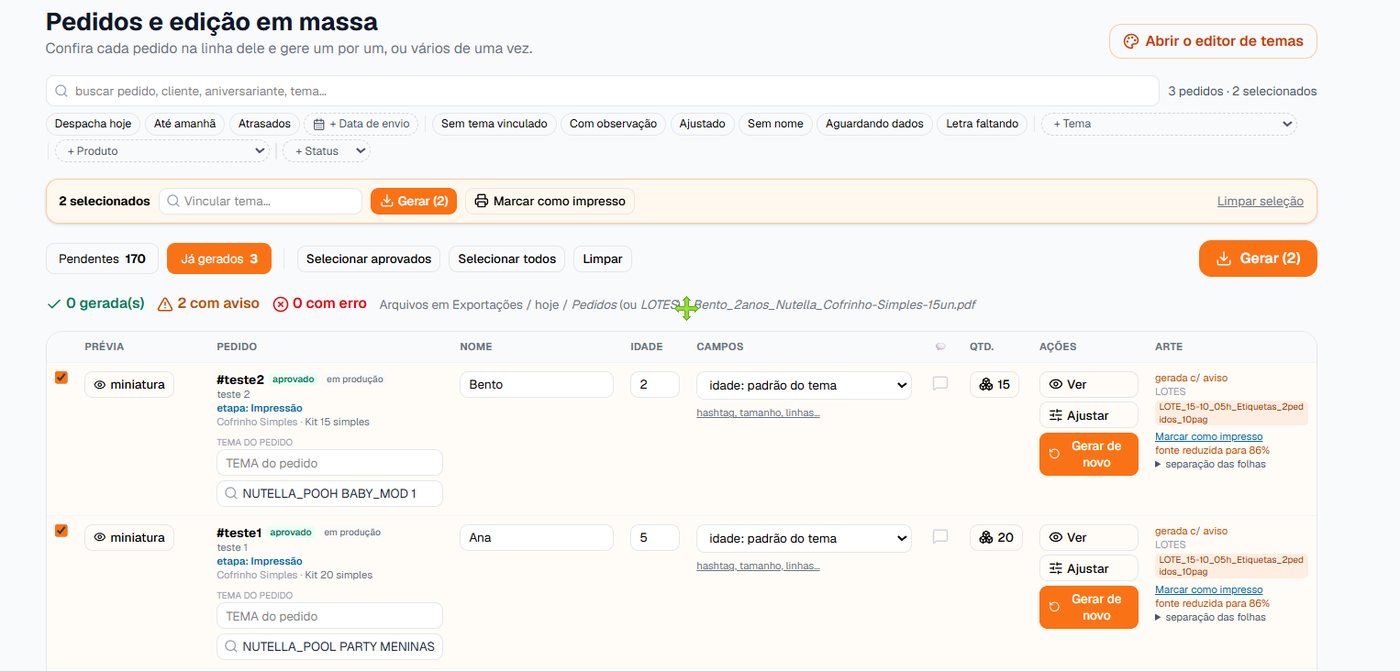Uncheck the #teste2 order checkbox

click(61, 378)
